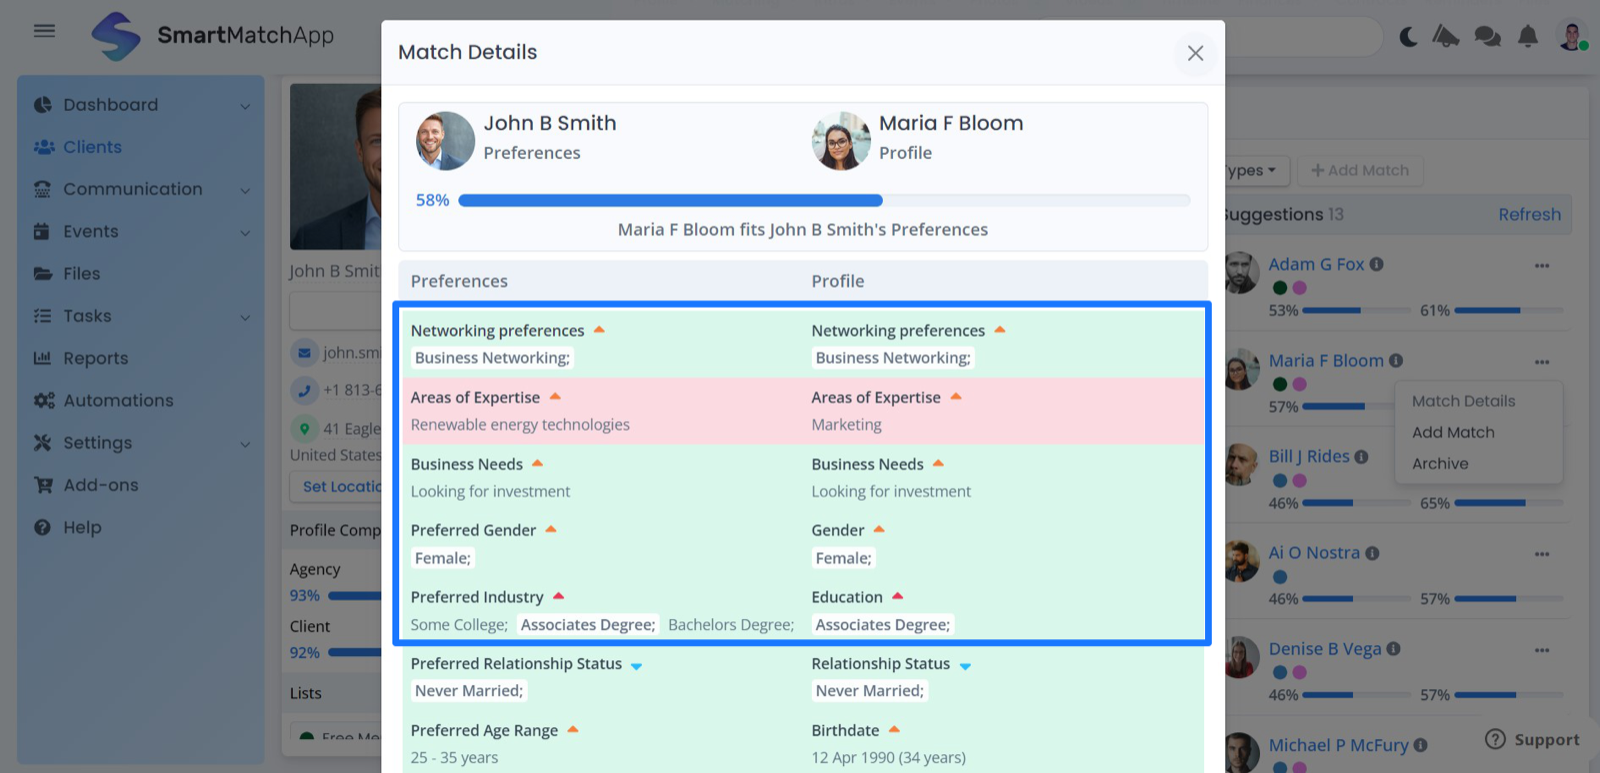Open Automations in the sidebar
The height and width of the screenshot is (773, 1600).
click(118, 400)
